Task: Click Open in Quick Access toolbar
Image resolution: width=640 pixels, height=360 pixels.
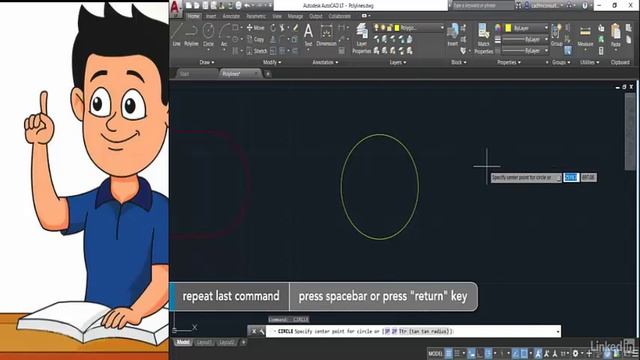Action: pyautogui.click(x=197, y=5)
